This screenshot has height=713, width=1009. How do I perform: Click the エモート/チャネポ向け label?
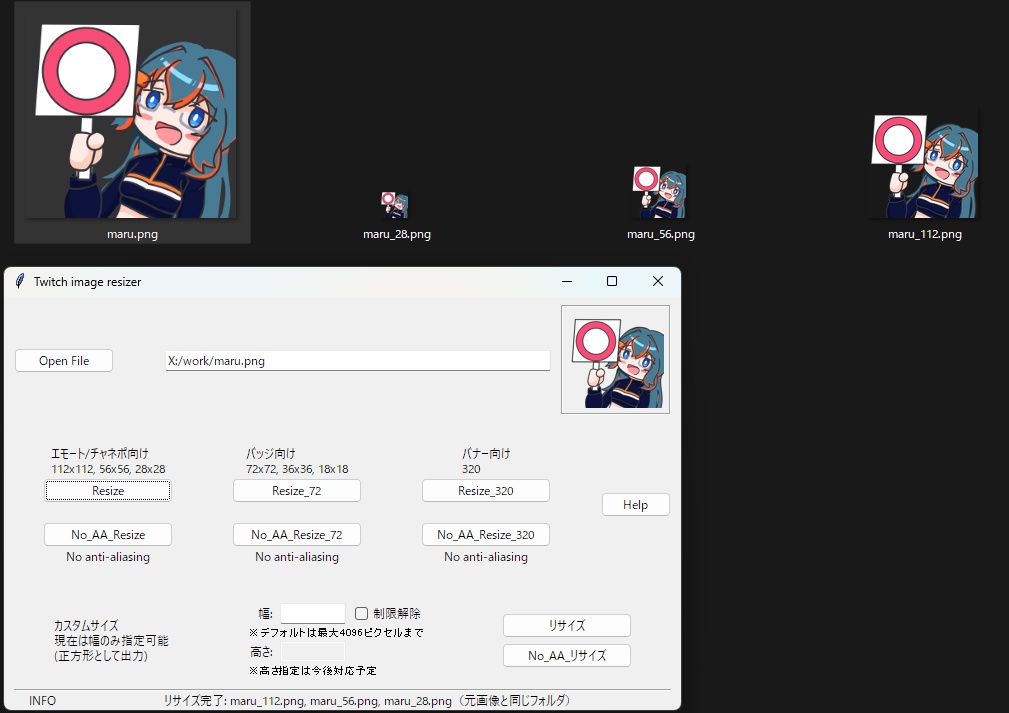pos(100,453)
